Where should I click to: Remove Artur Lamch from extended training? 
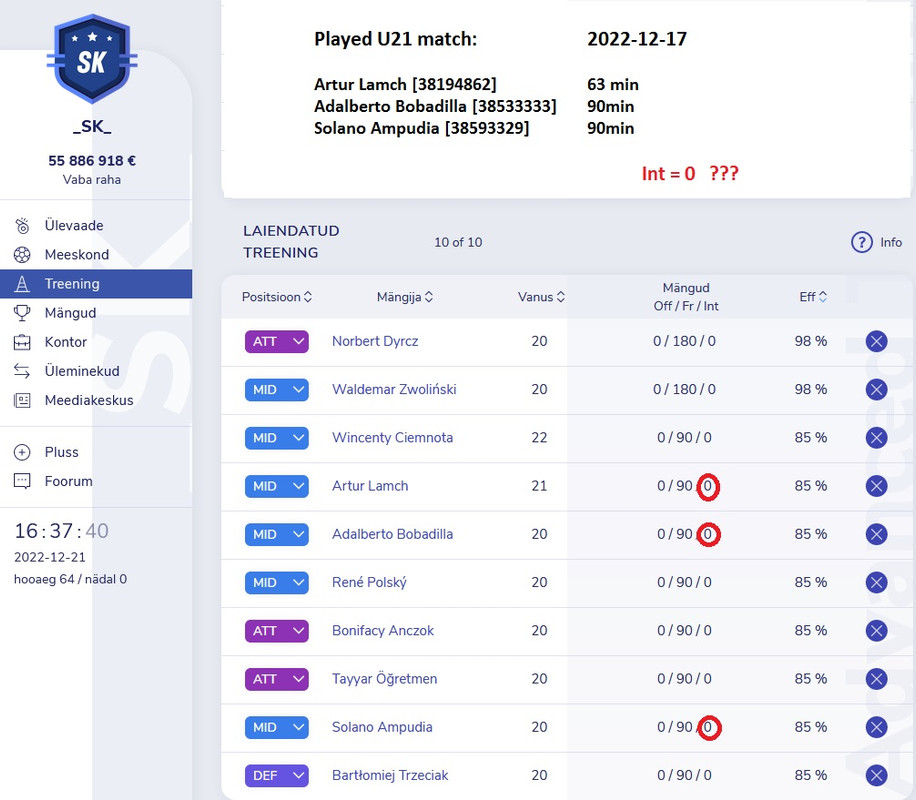pyautogui.click(x=876, y=486)
